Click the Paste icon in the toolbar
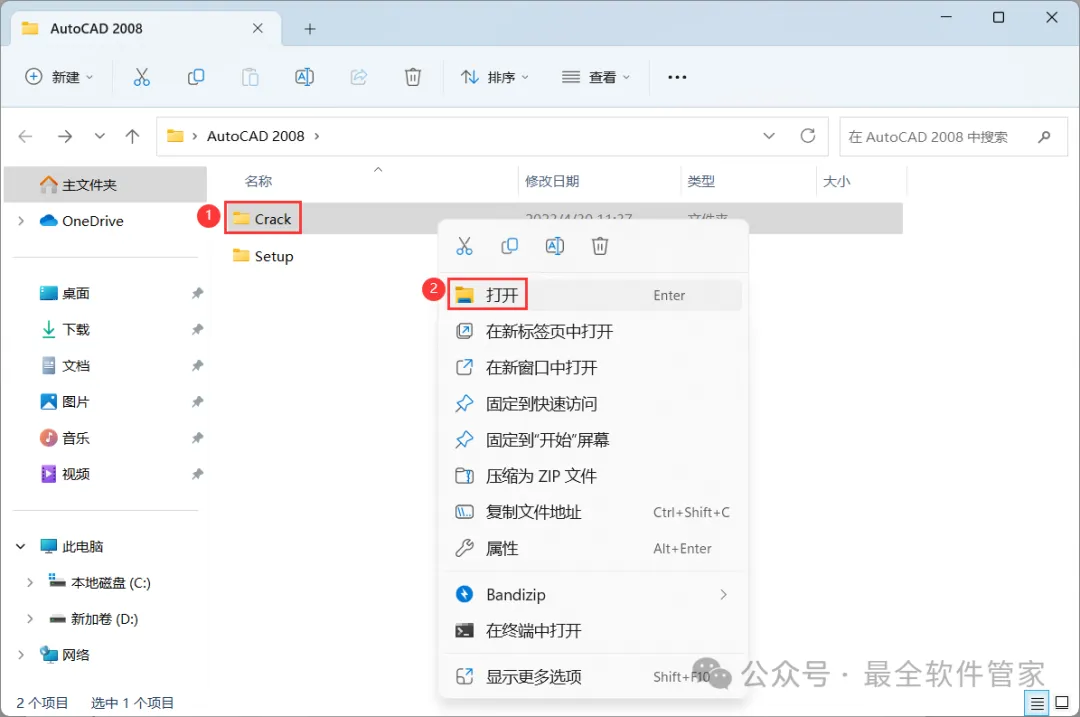The image size is (1080, 717). pyautogui.click(x=250, y=77)
